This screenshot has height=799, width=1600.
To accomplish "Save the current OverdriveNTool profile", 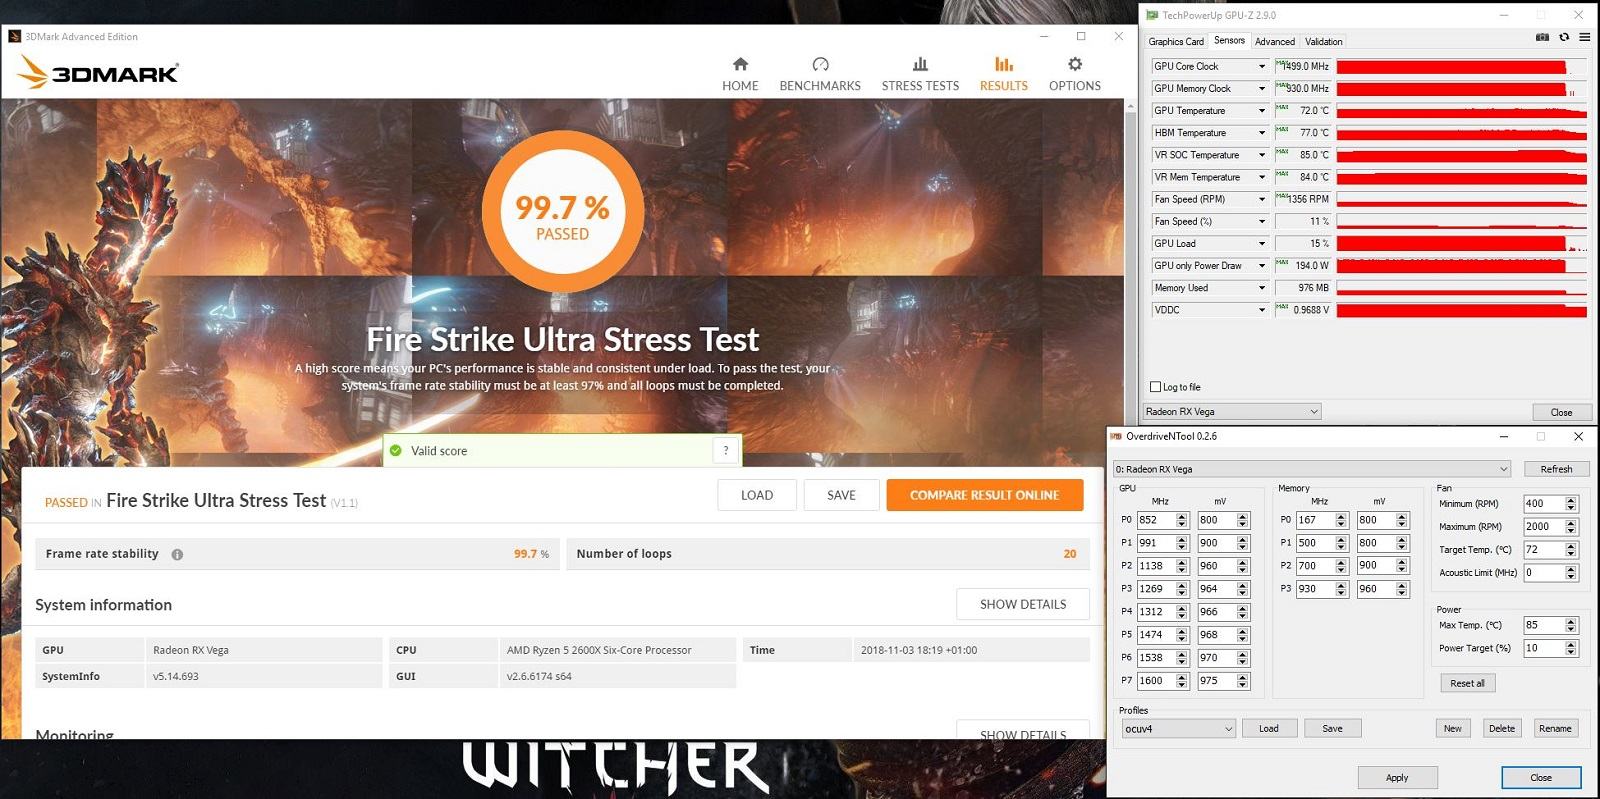I will pyautogui.click(x=1332, y=728).
